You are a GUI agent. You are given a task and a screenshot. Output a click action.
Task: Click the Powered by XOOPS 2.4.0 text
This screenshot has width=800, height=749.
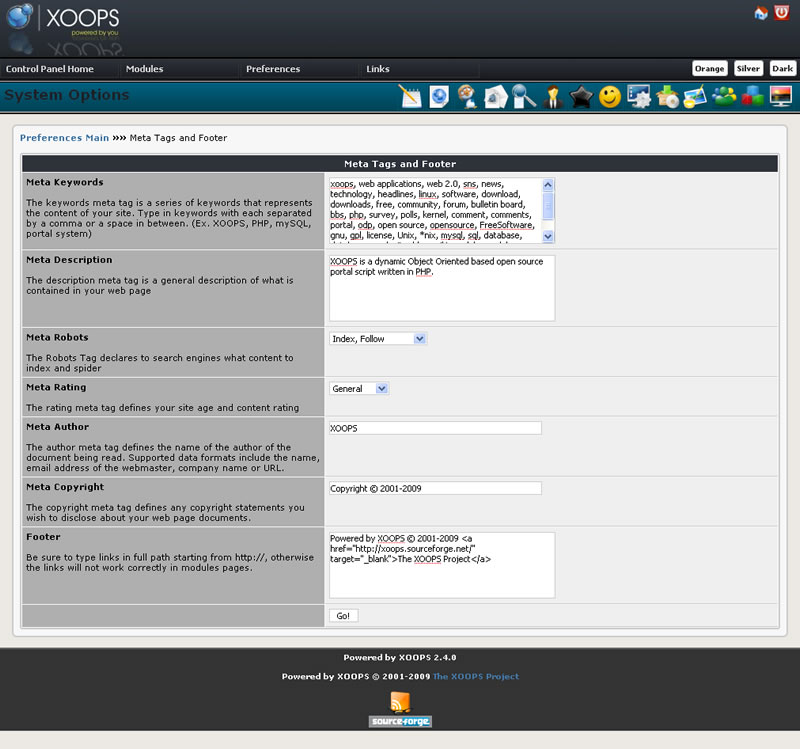[x=400, y=658]
